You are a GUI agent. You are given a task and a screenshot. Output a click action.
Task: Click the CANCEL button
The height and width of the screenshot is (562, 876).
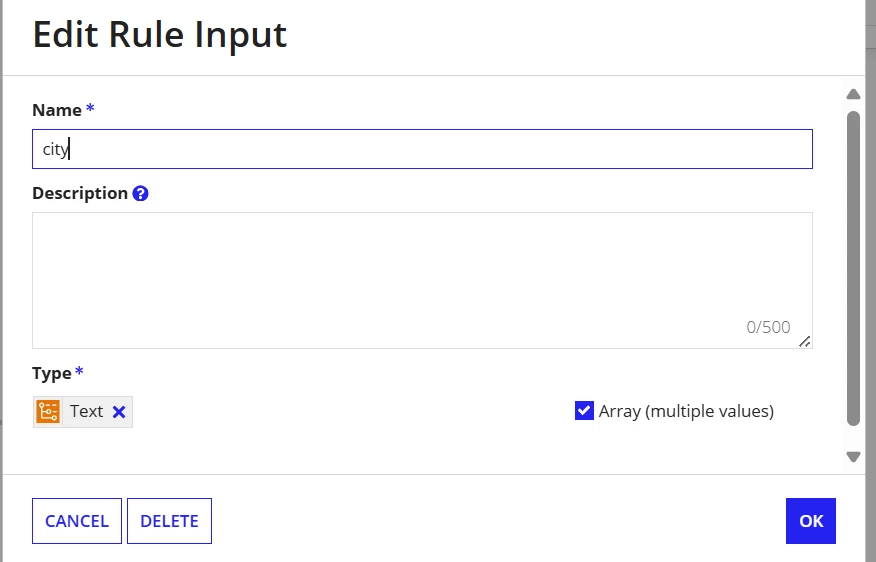tap(77, 521)
